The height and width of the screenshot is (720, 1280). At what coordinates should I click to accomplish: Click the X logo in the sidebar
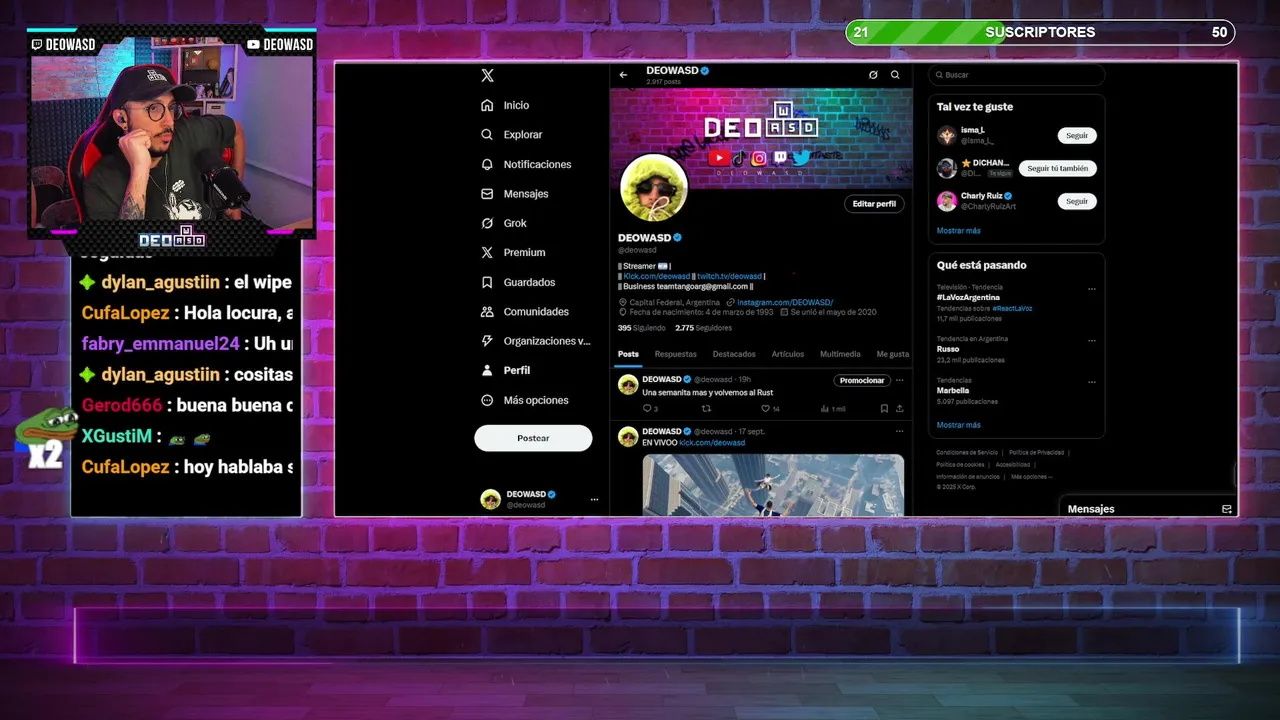(x=487, y=76)
